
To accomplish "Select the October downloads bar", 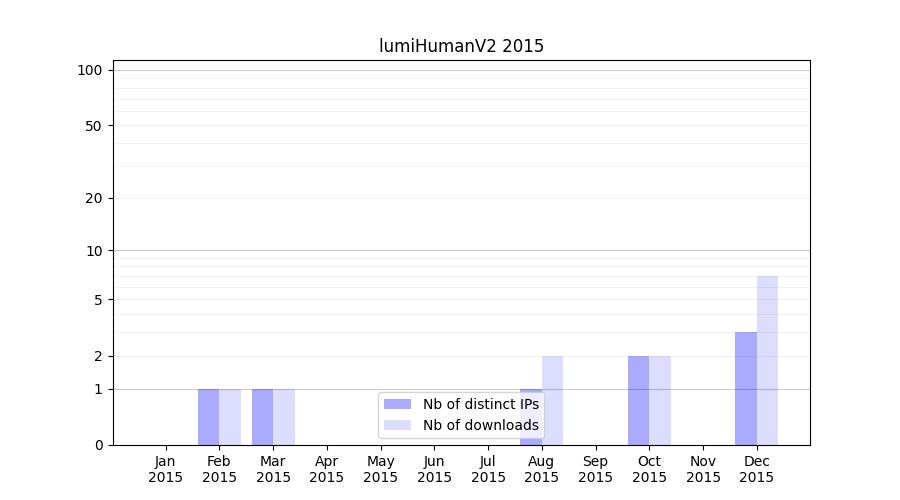I will coord(660,400).
